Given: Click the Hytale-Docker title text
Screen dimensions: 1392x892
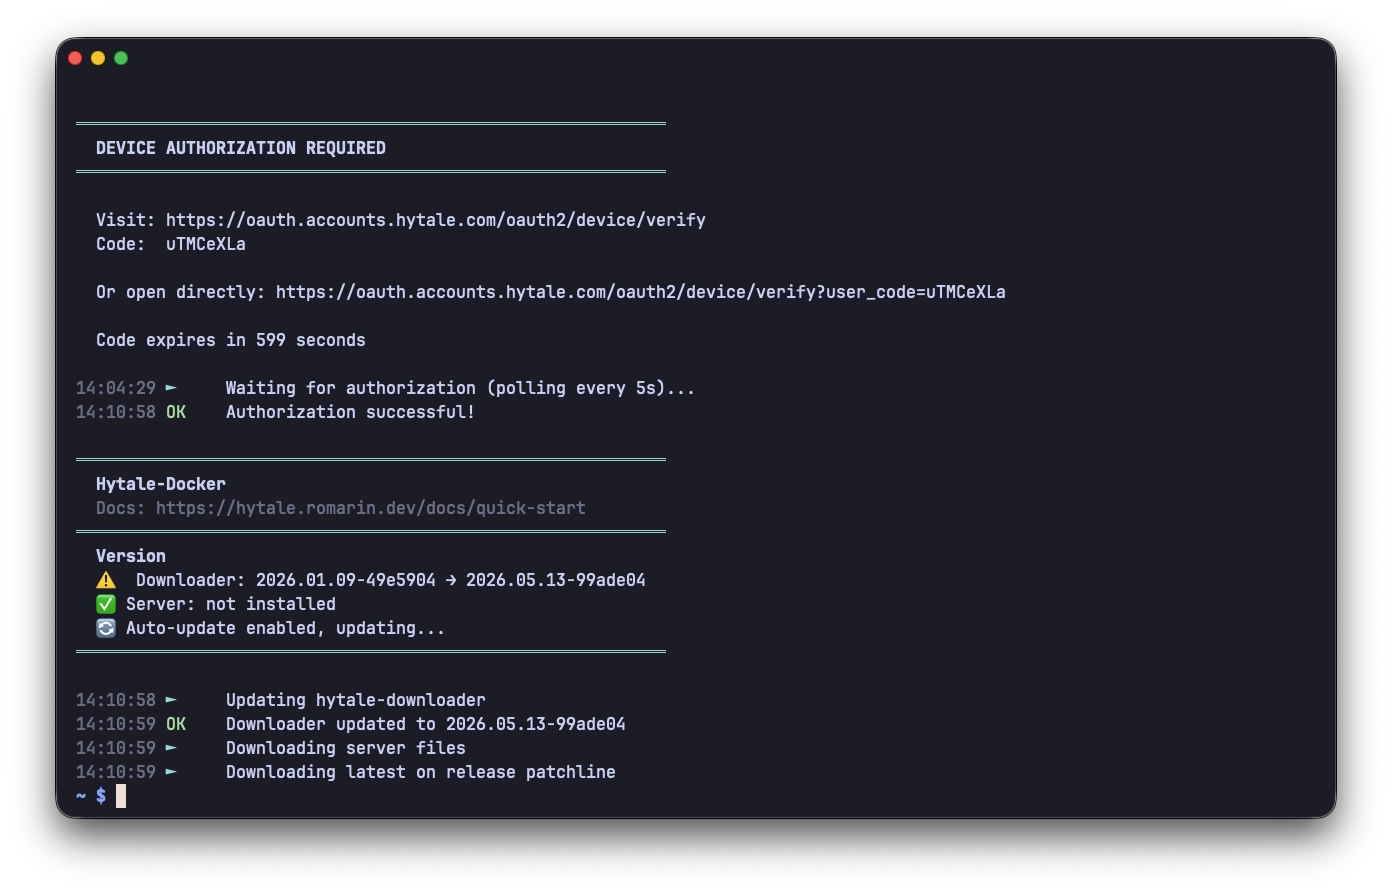Looking at the screenshot, I should pyautogui.click(x=161, y=484).
